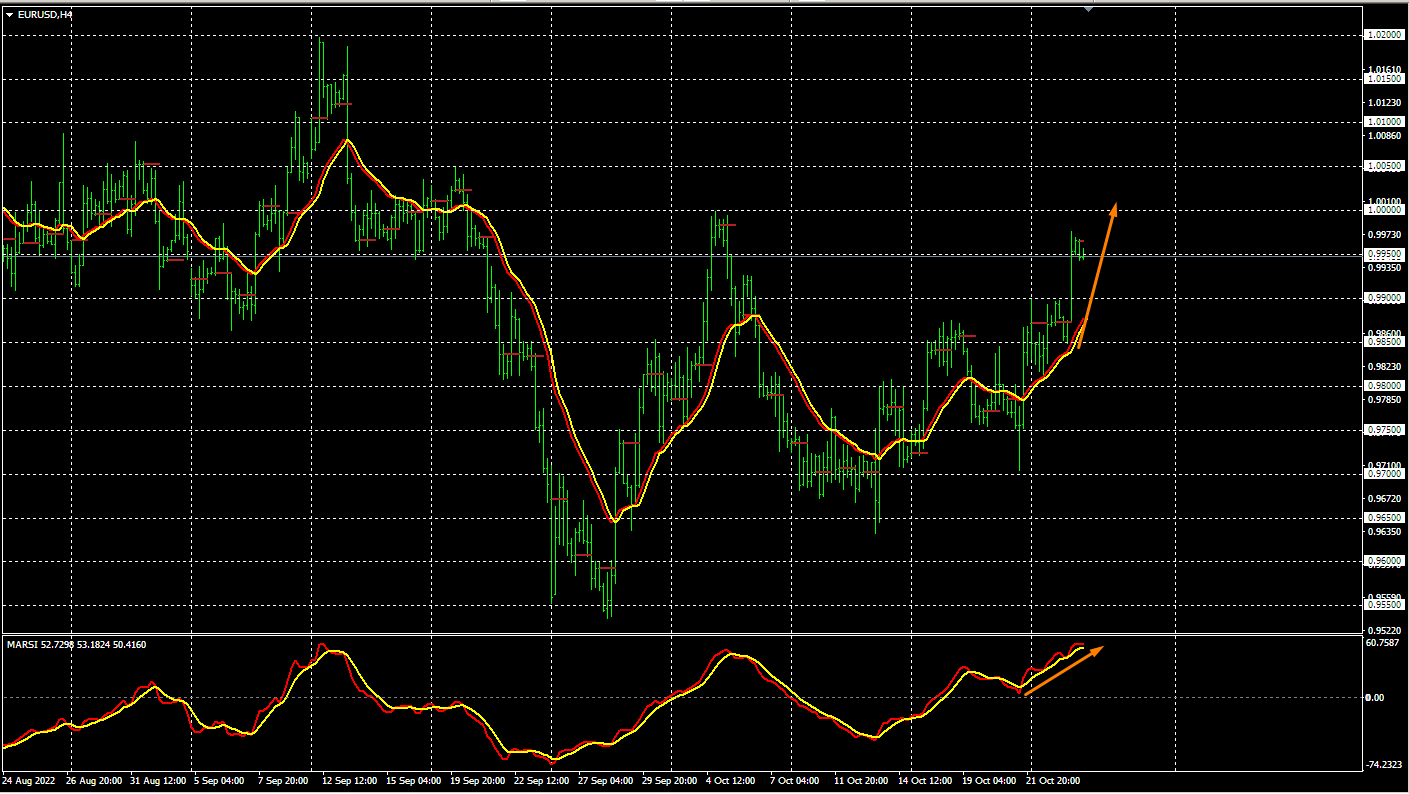Click the 0.99500 current price label
Image resolution: width=1409 pixels, height=794 pixels.
coord(1384,255)
